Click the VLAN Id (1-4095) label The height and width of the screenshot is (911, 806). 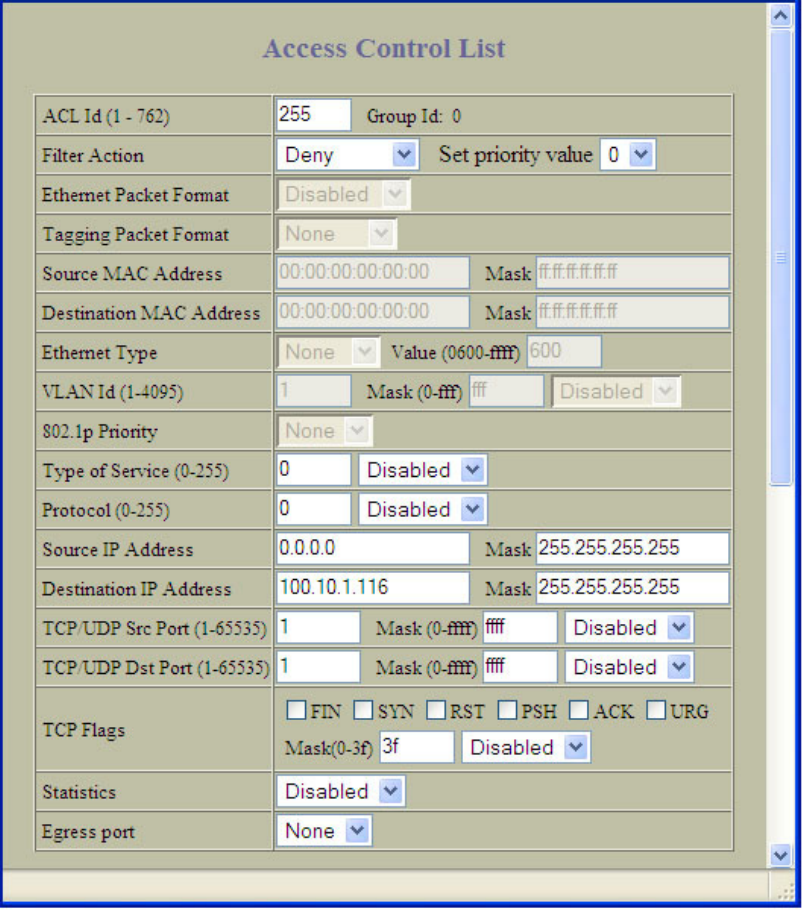[113, 392]
